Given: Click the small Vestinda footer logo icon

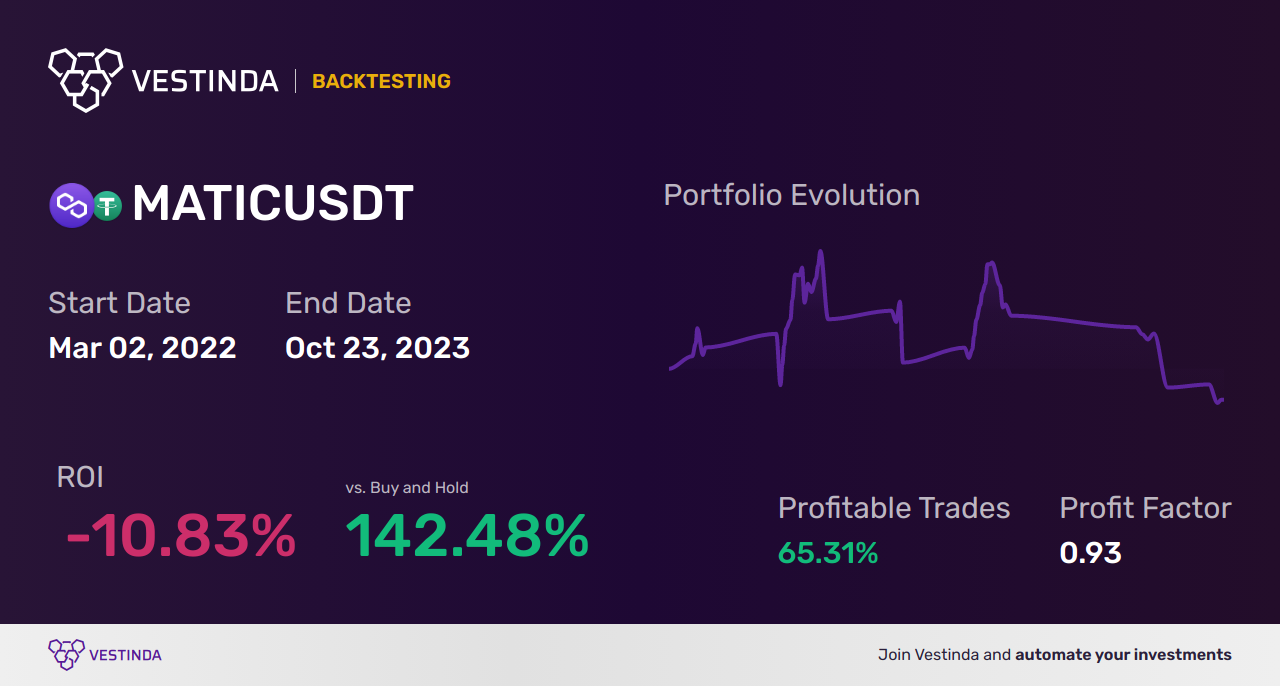Looking at the screenshot, I should click(66, 655).
